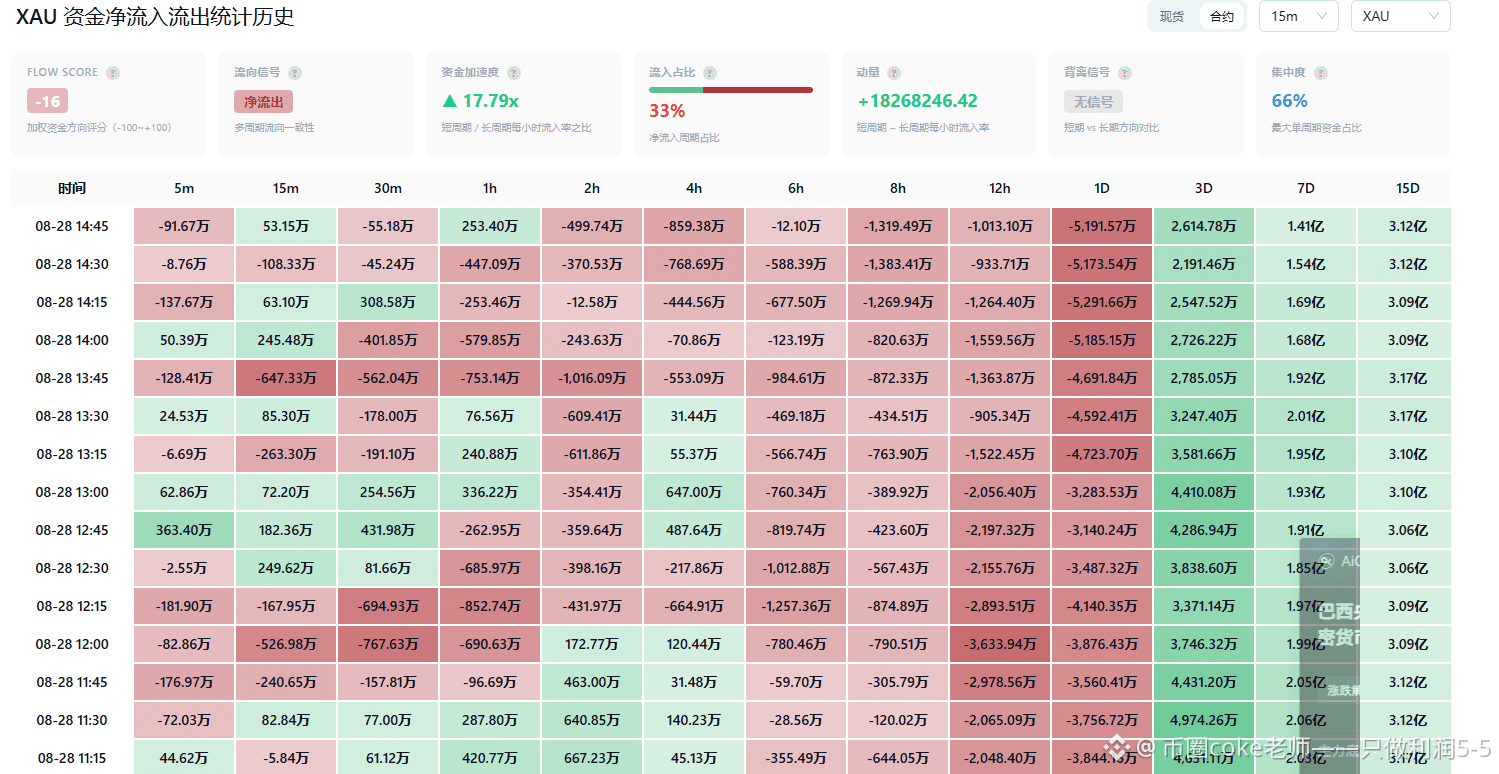
Task: Click the -91.67万 cell
Action: tap(184, 226)
